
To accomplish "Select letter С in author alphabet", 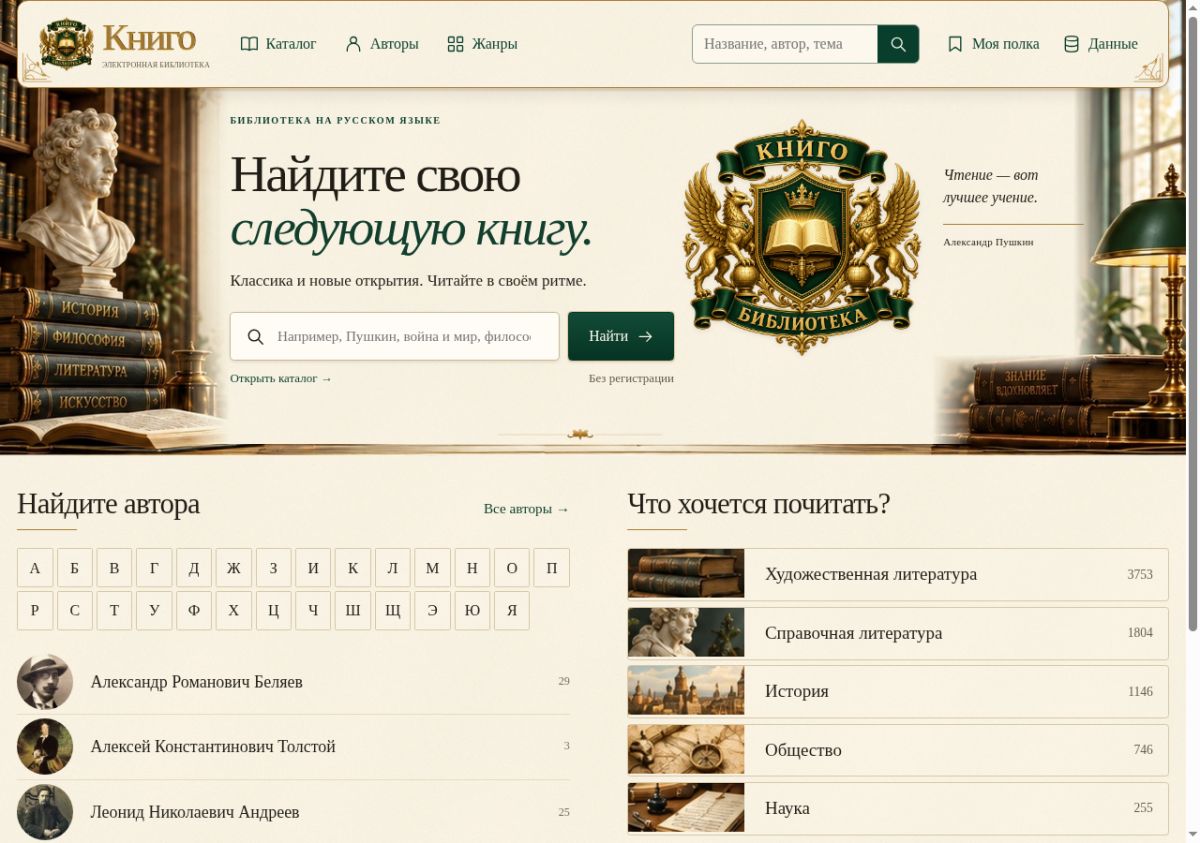I will pyautogui.click(x=75, y=611).
